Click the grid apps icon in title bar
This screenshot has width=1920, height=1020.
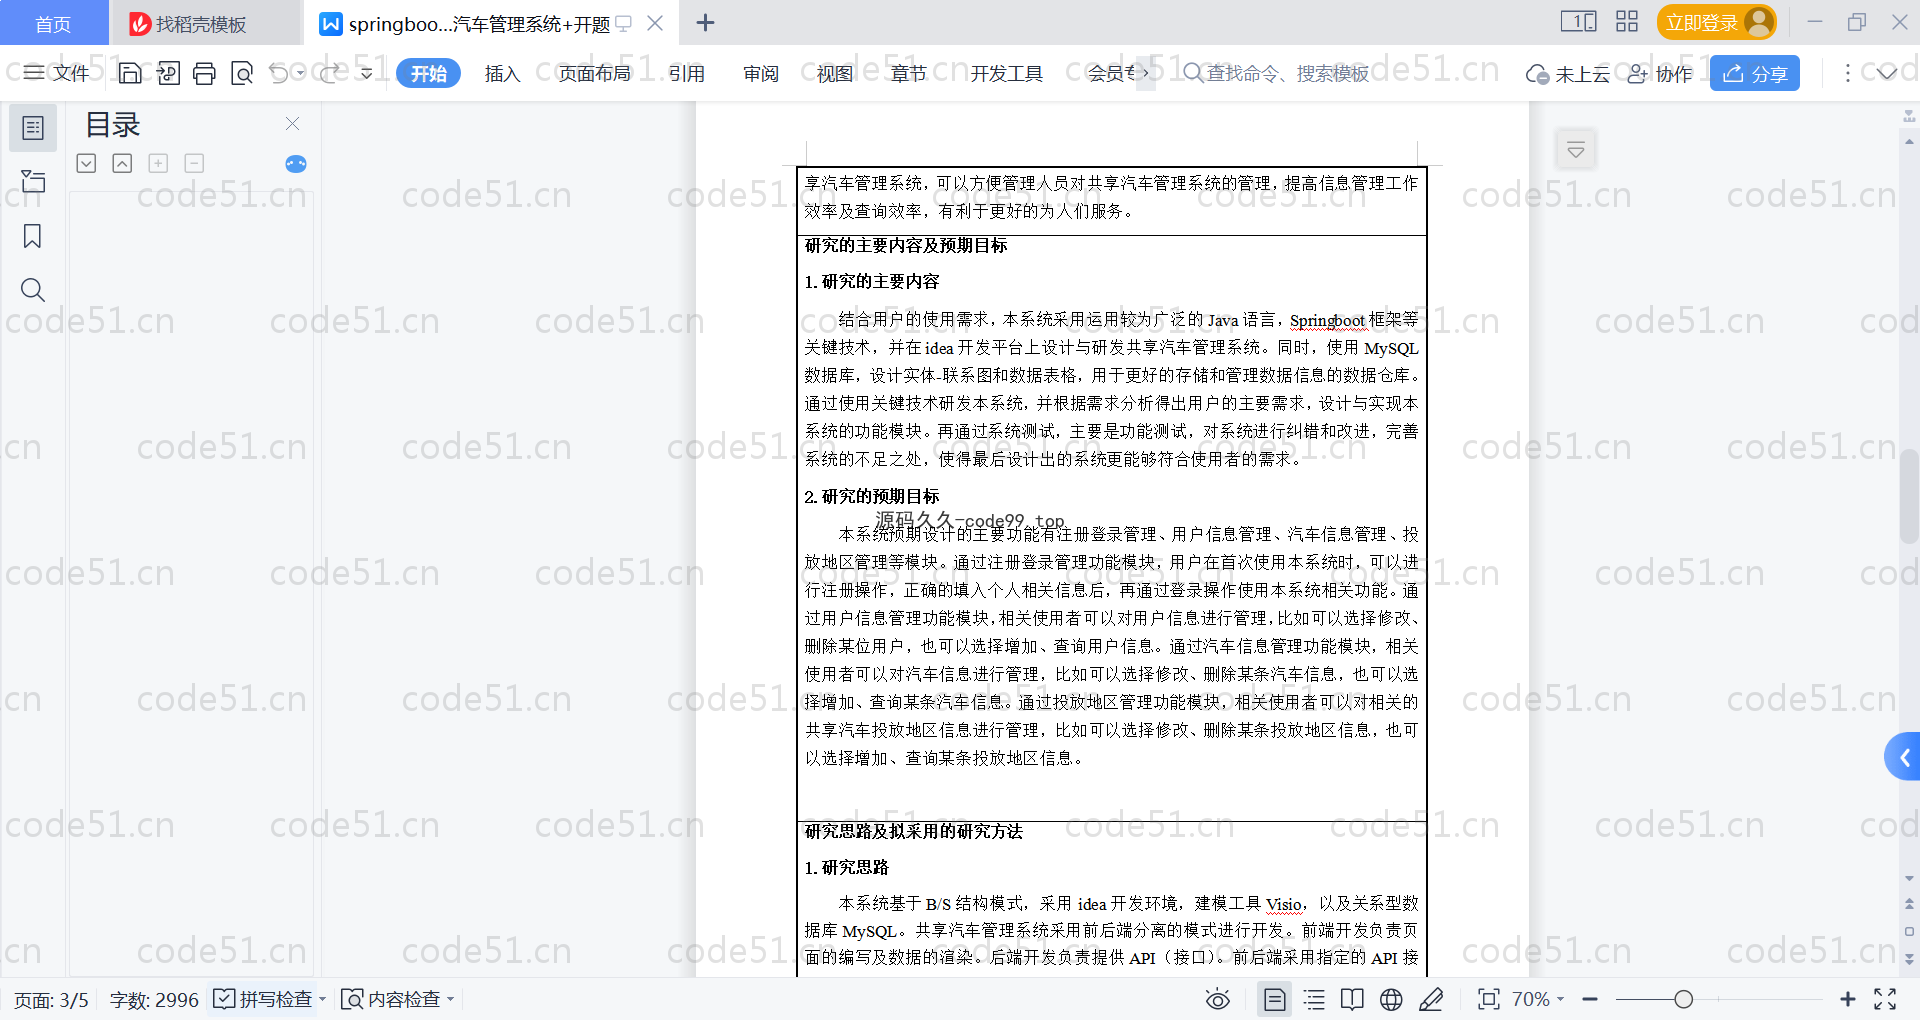point(1627,21)
